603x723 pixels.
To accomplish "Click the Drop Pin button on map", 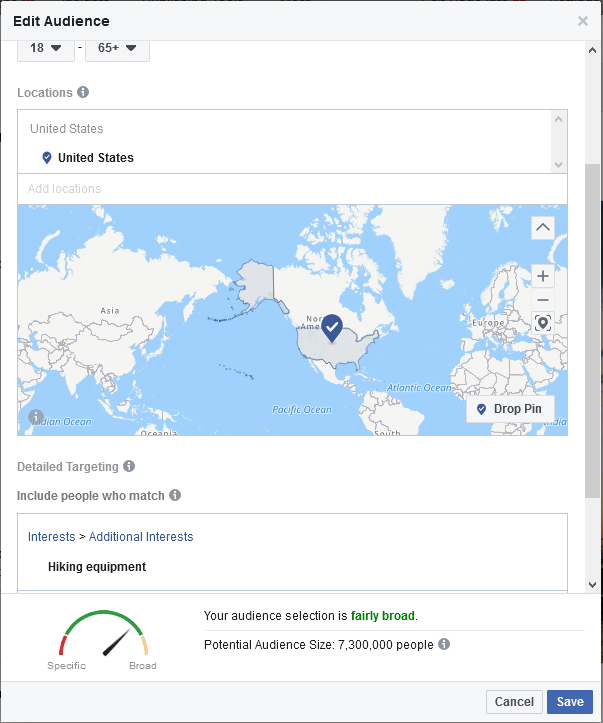I will (x=510, y=409).
